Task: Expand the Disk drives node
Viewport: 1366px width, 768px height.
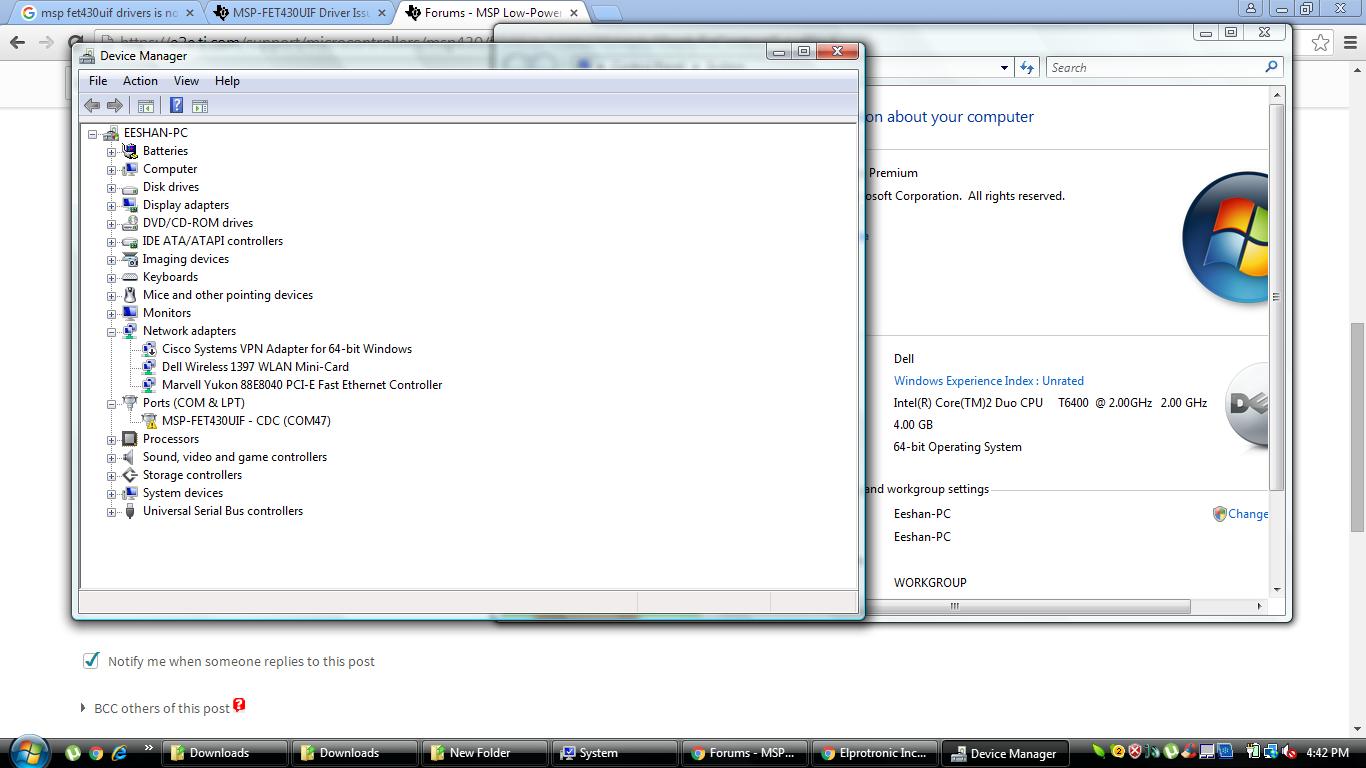Action: [112, 188]
